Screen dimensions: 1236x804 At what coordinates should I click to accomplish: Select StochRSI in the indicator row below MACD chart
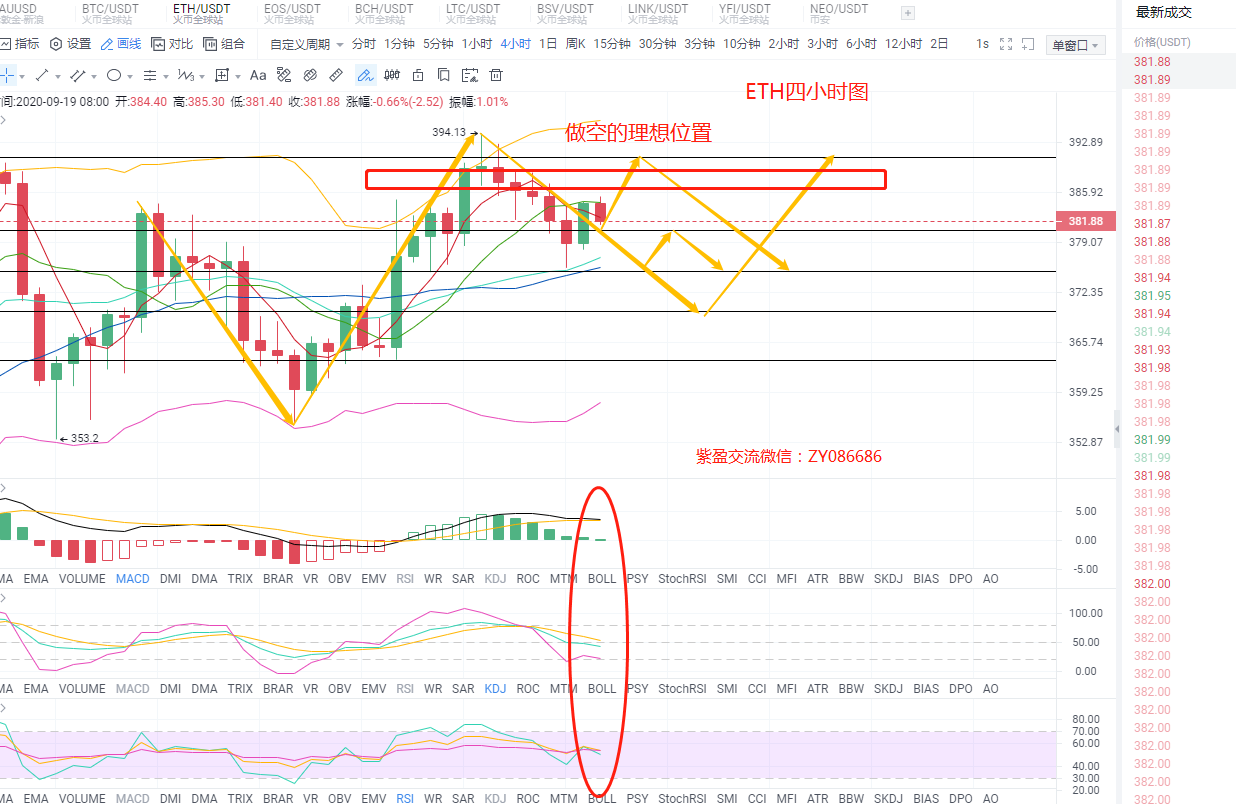(x=682, y=578)
